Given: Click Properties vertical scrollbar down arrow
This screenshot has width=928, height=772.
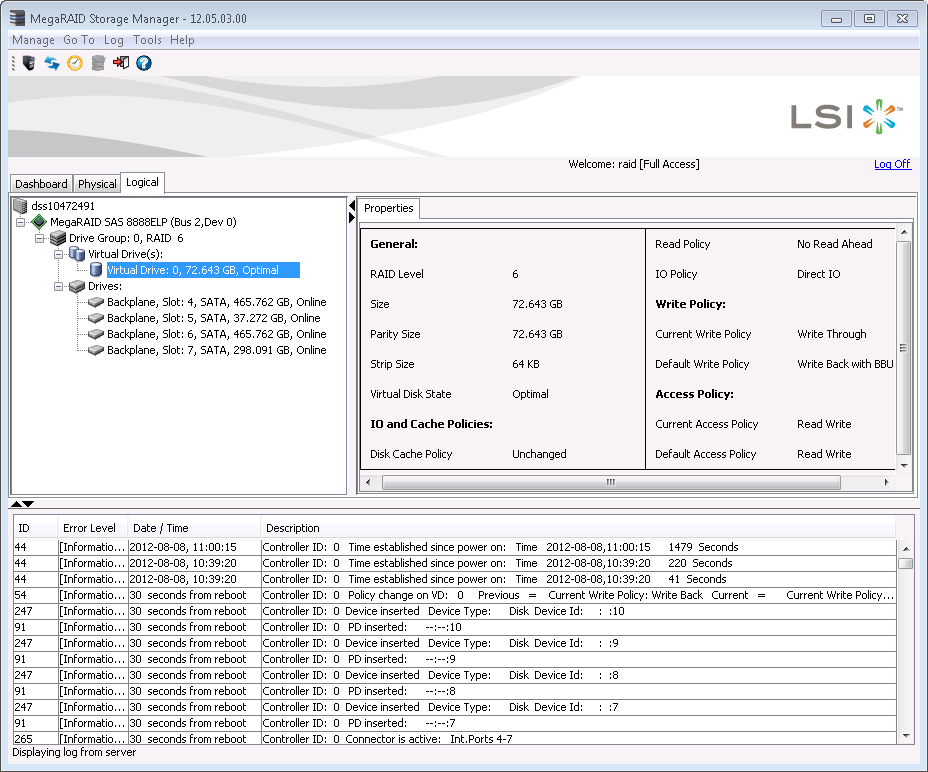Looking at the screenshot, I should pyautogui.click(x=904, y=465).
